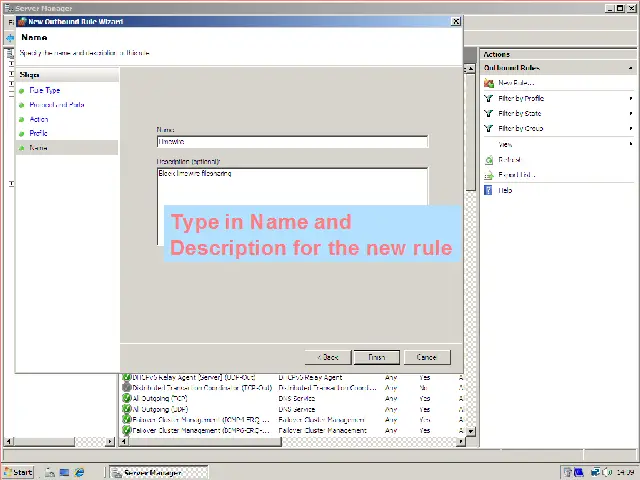Click green check icon of All Outgoing (UDP)
The image size is (640, 480).
127,409
